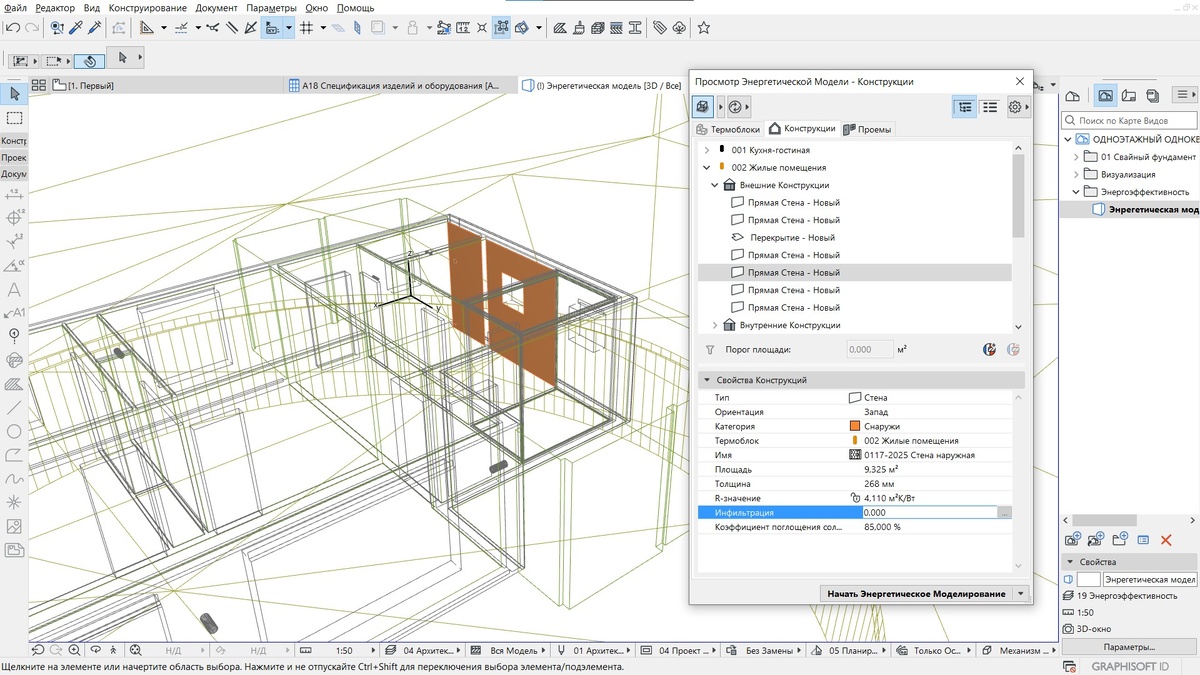
Task: Open energy model settings gear icon
Action: pos(1015,107)
